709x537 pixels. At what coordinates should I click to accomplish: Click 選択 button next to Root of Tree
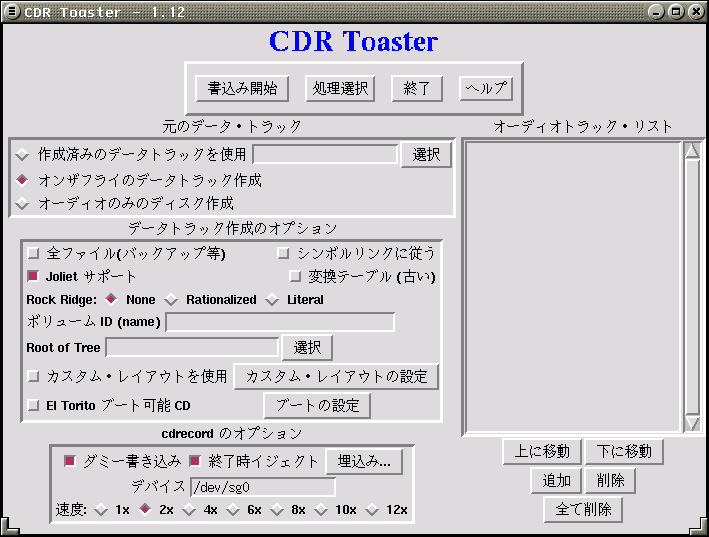tap(307, 347)
